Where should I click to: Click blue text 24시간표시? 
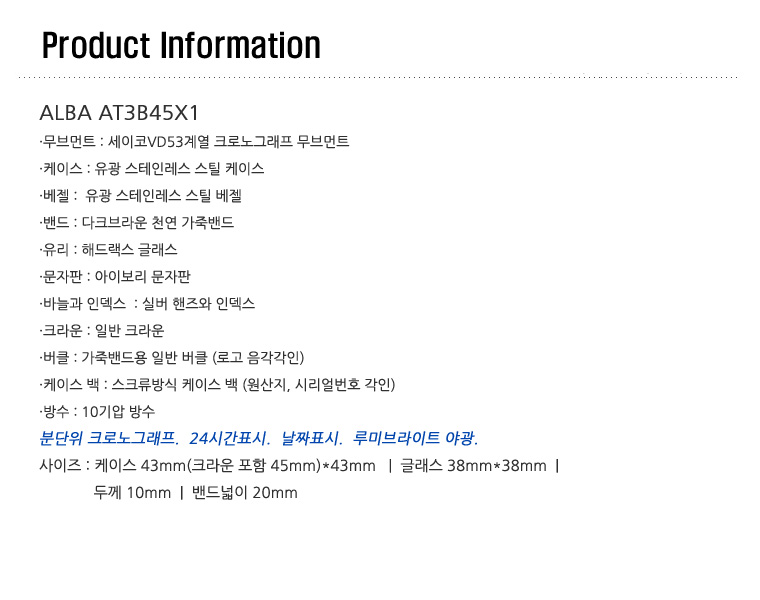230,438
